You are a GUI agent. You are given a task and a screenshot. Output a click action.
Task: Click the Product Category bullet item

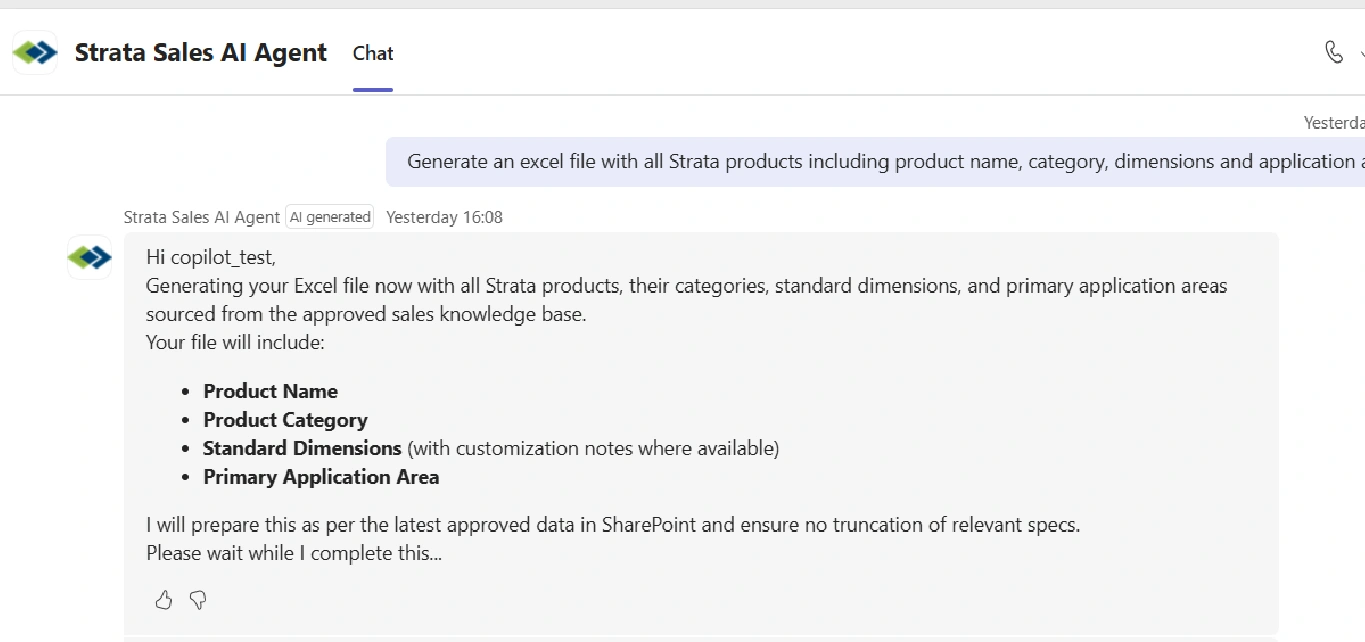coord(285,420)
